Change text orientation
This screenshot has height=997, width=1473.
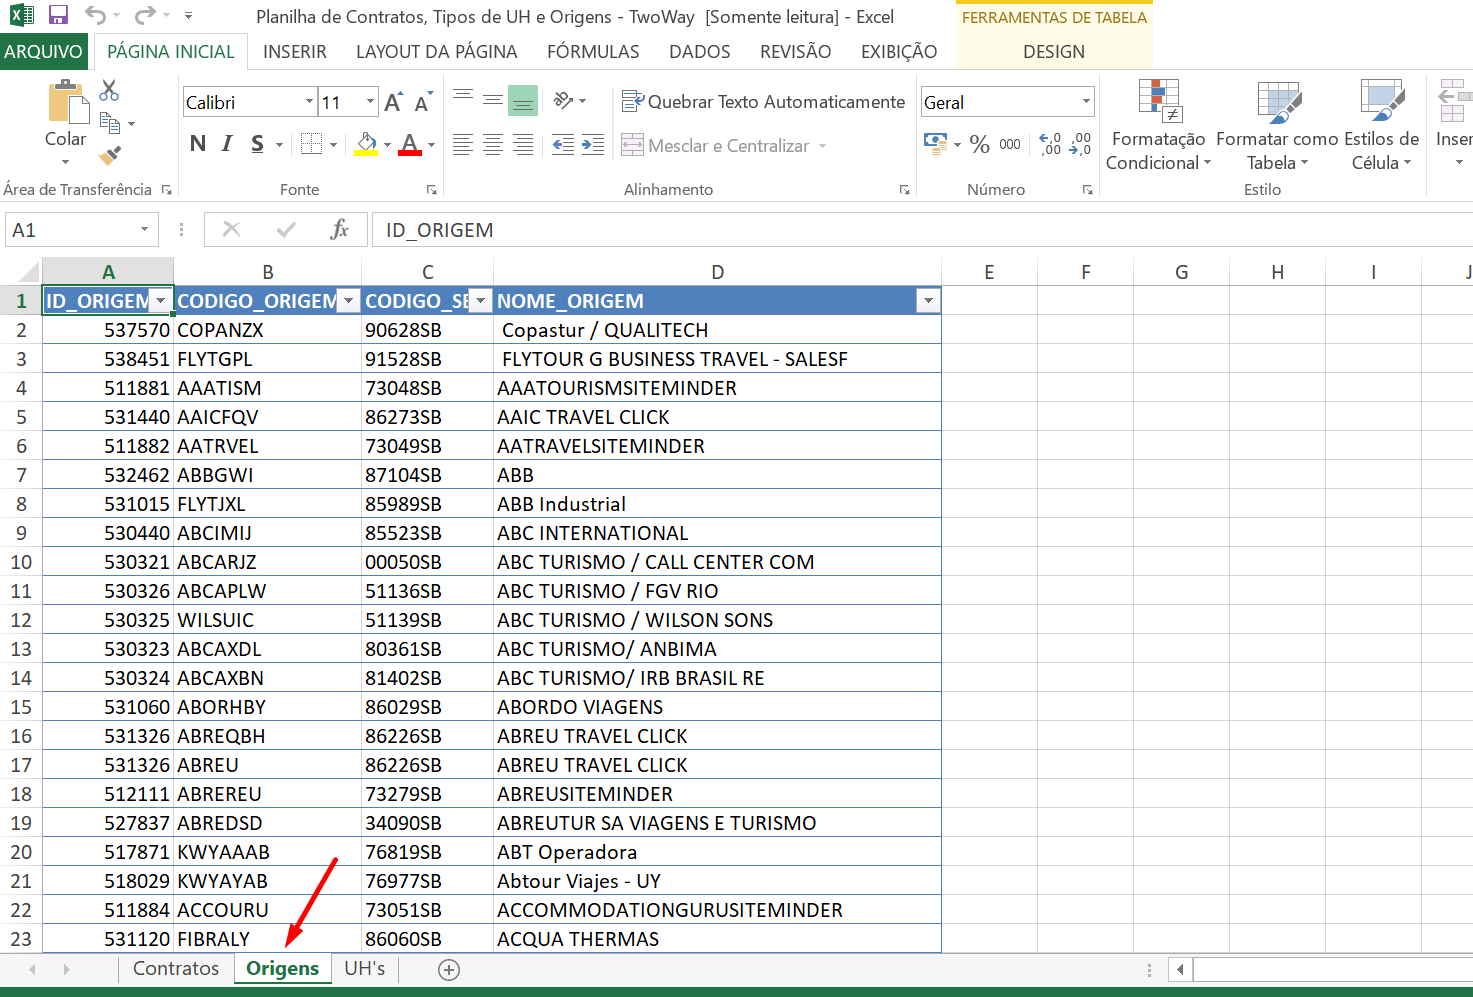564,100
